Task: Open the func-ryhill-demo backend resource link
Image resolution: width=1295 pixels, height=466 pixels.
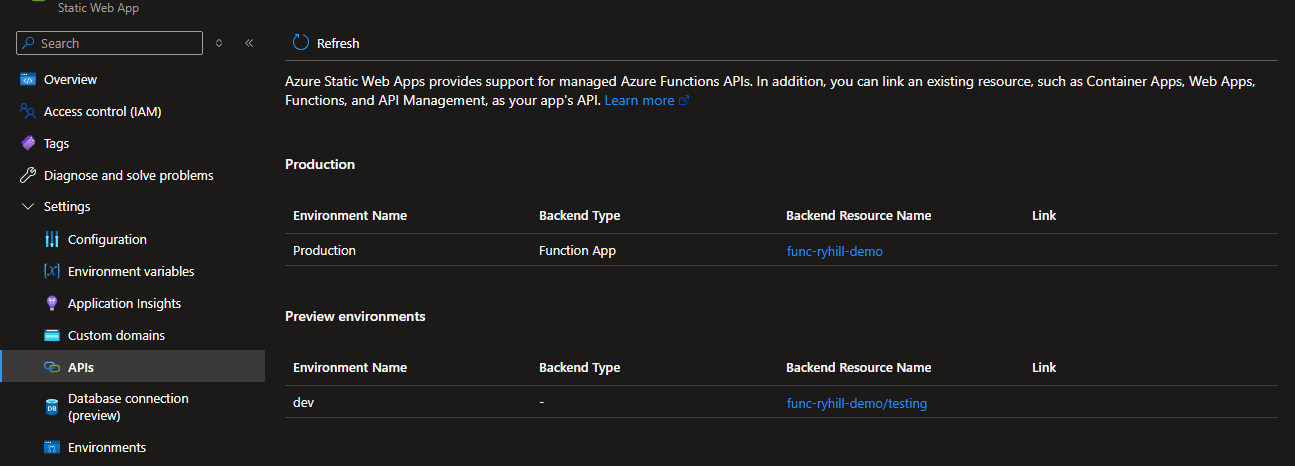Action: [834, 252]
